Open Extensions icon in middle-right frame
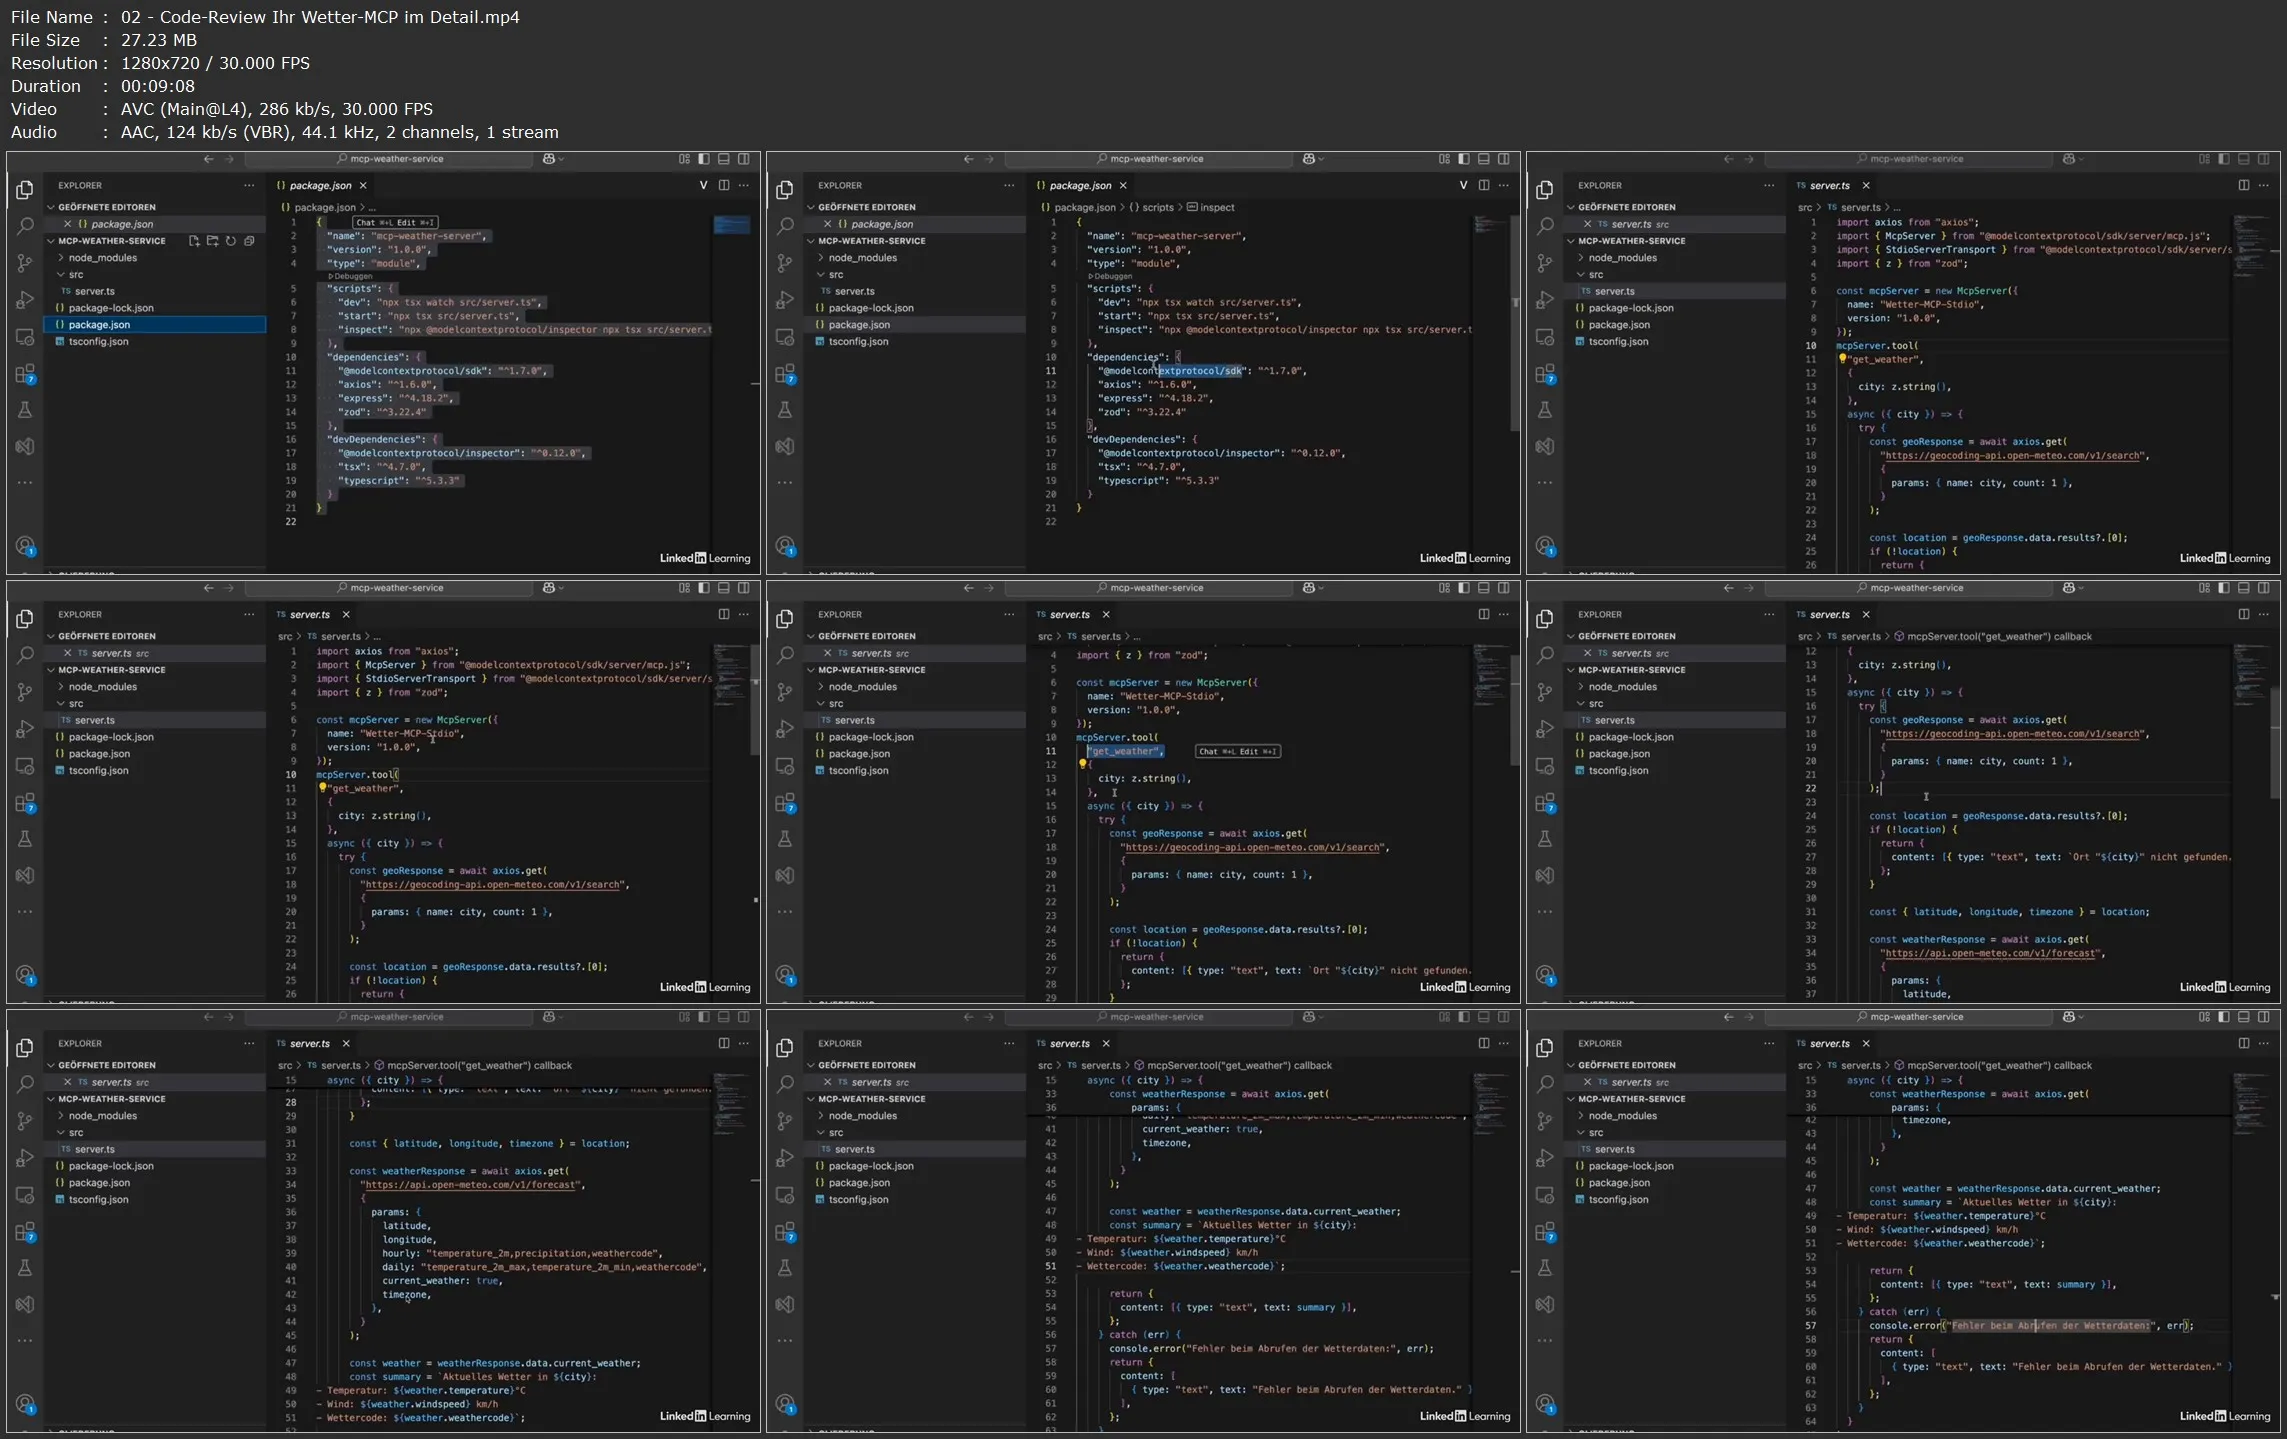This screenshot has height=1439, width=2287. click(x=1546, y=804)
